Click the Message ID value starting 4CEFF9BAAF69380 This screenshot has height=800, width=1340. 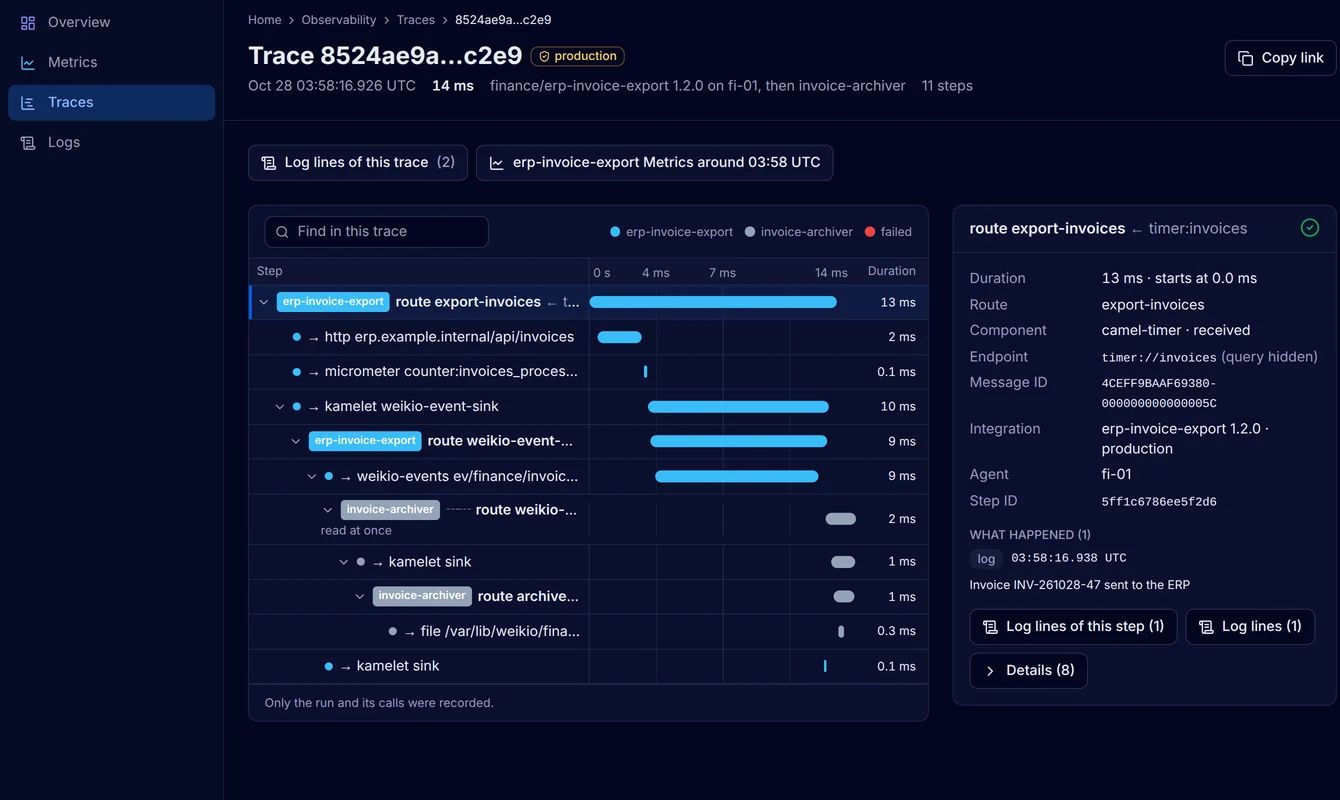click(1159, 393)
